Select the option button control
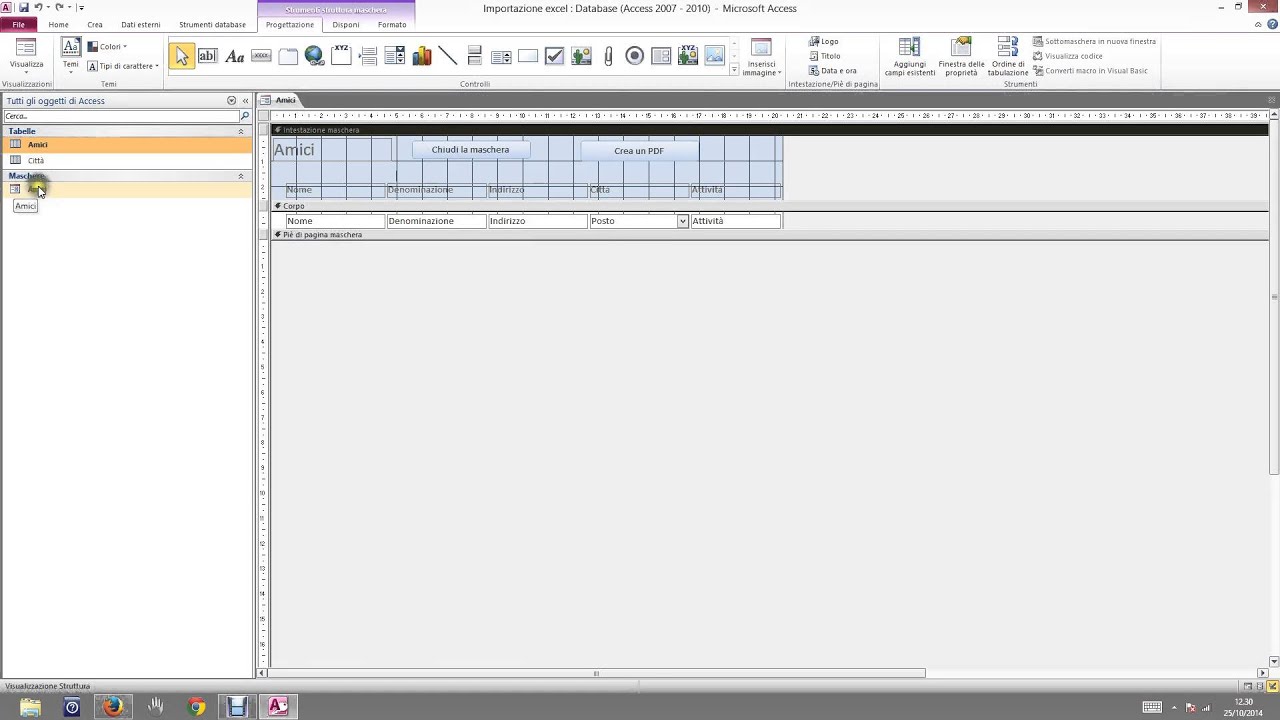This screenshot has height=720, width=1280. (634, 56)
